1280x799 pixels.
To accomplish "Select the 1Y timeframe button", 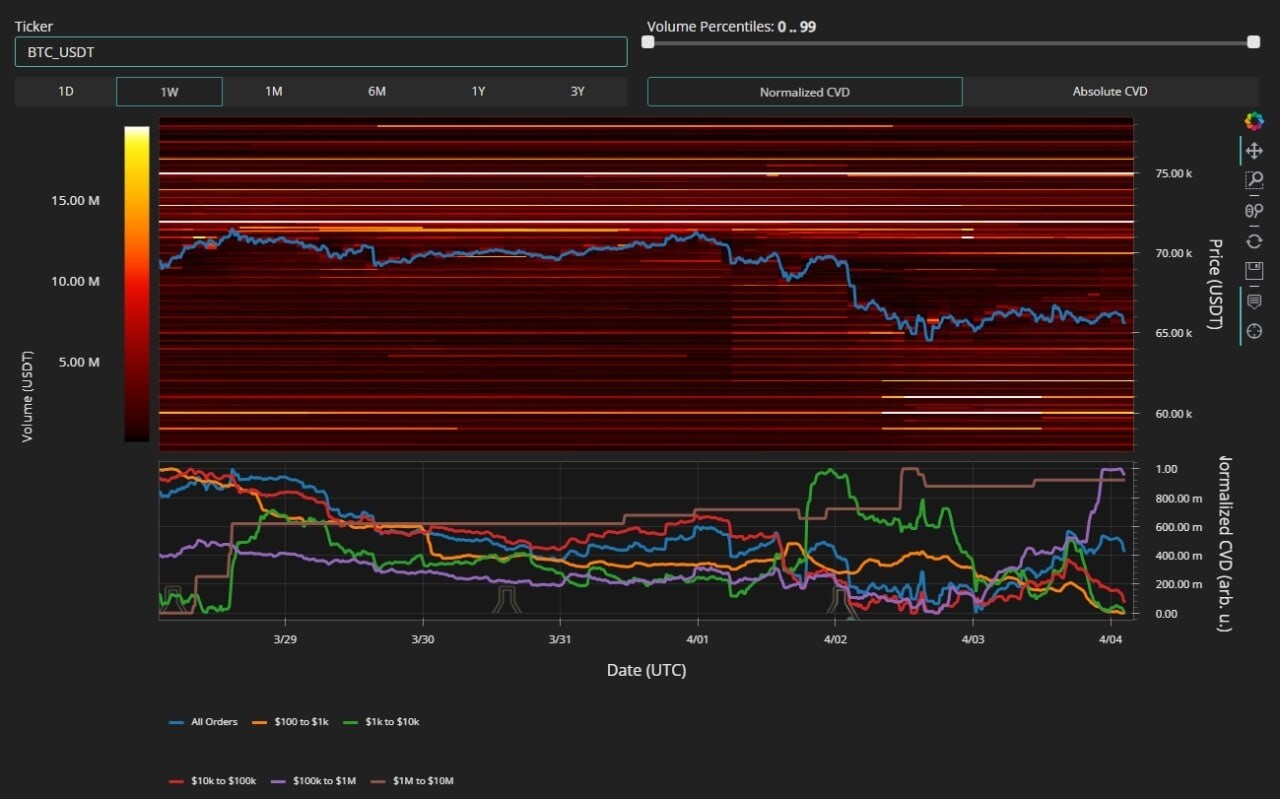I will click(478, 92).
